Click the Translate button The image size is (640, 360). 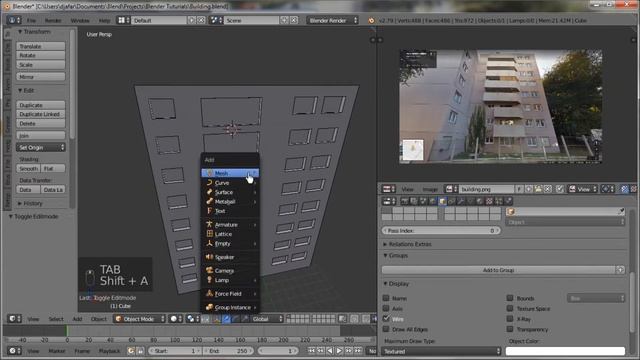pyautogui.click(x=41, y=46)
